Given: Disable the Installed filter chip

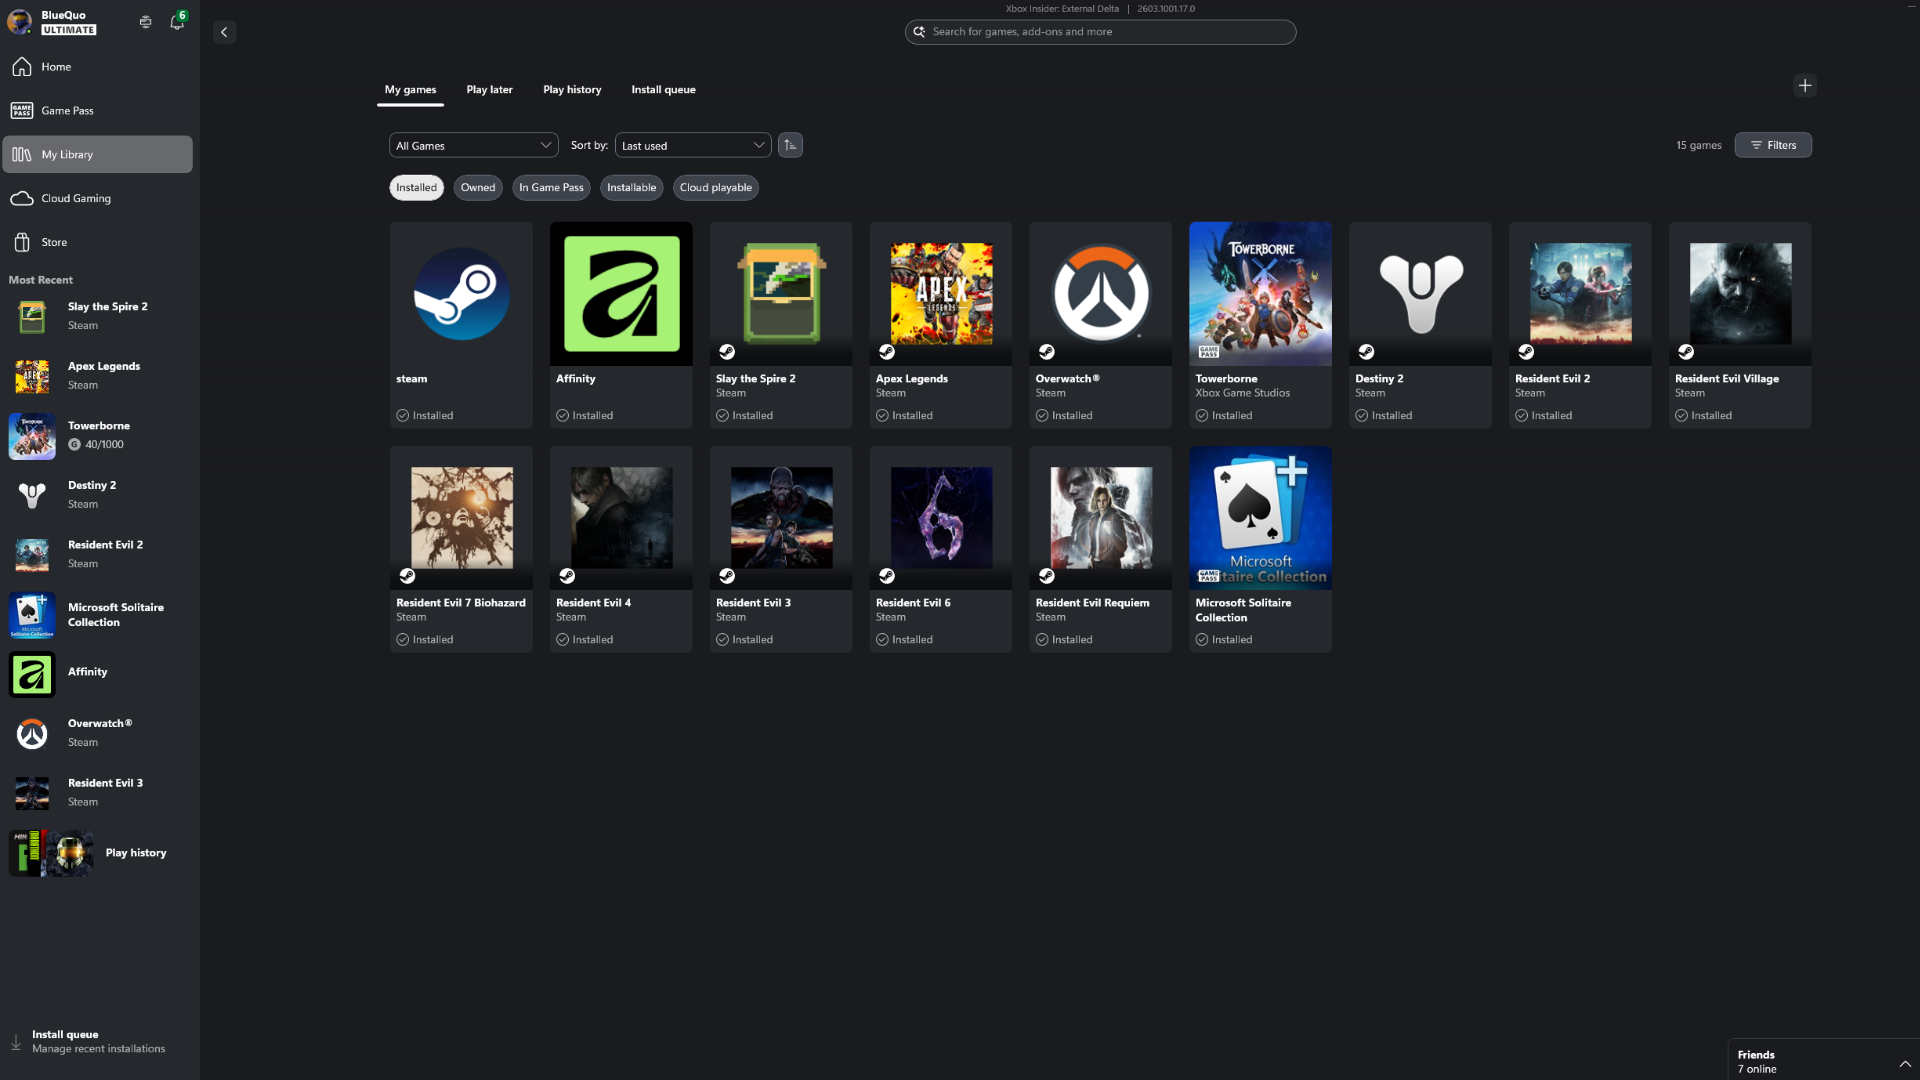Looking at the screenshot, I should 416,187.
